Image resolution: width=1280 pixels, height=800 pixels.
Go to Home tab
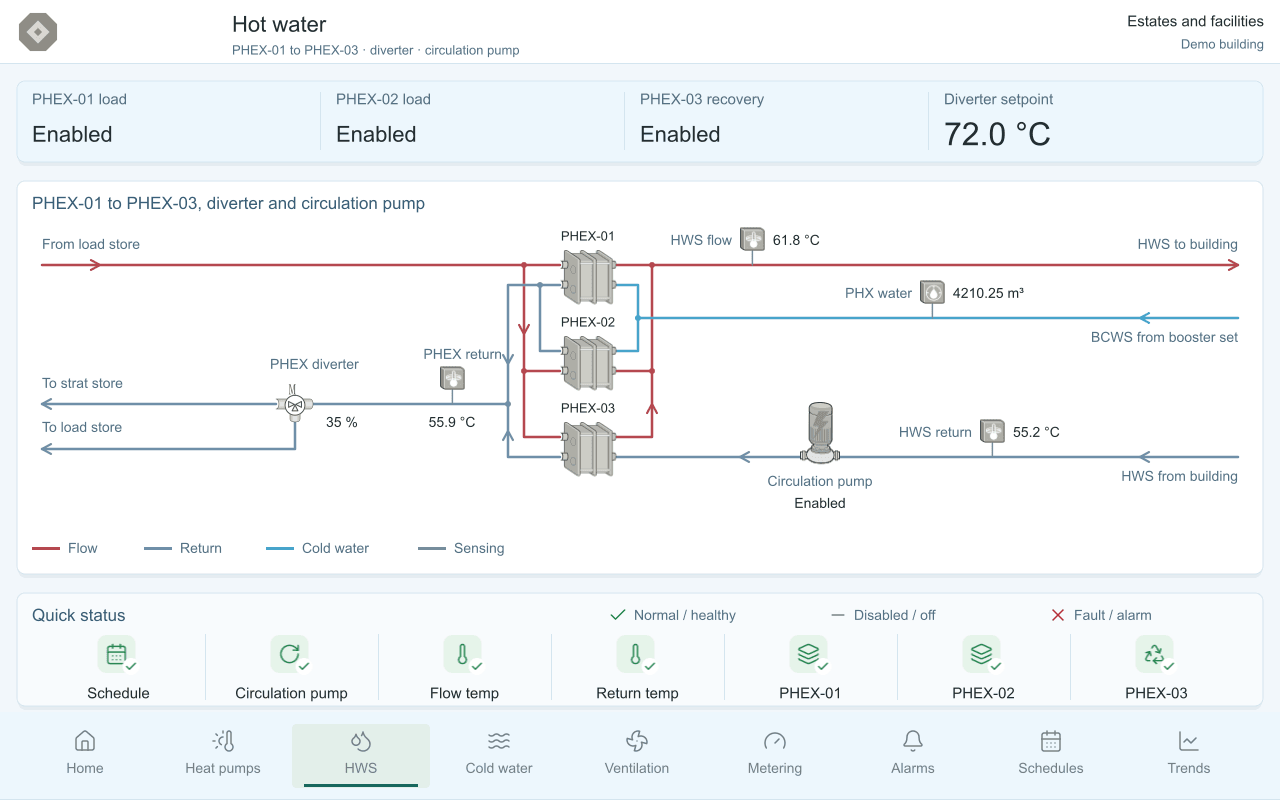pos(85,754)
